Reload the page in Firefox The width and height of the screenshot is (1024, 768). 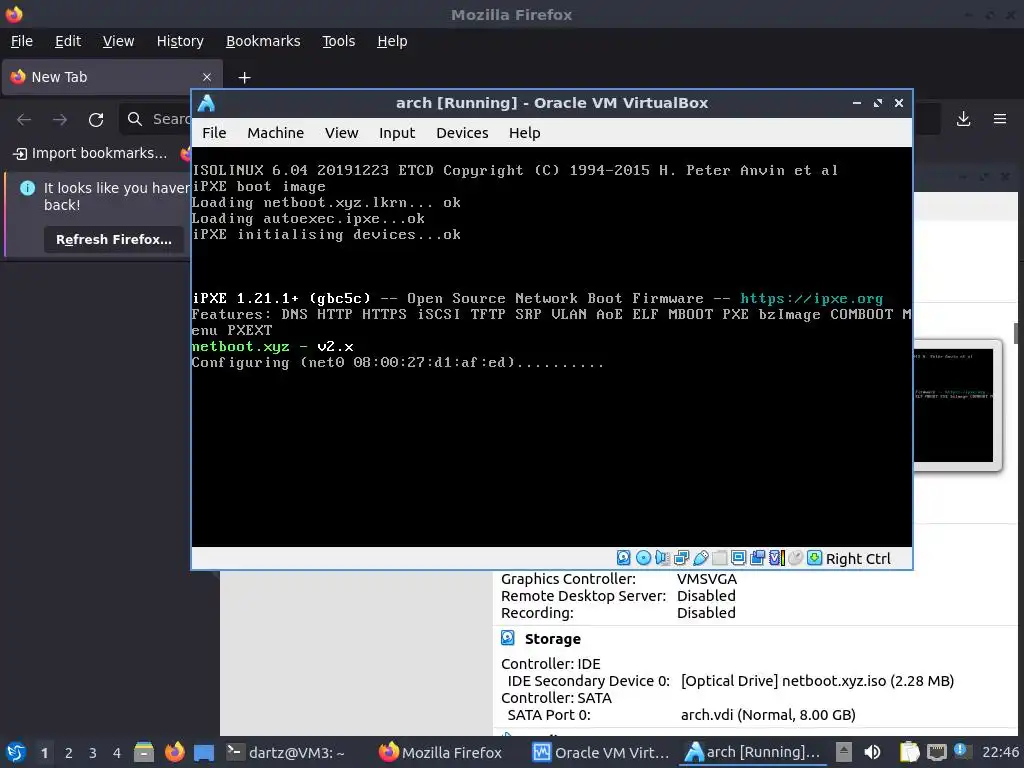click(96, 120)
